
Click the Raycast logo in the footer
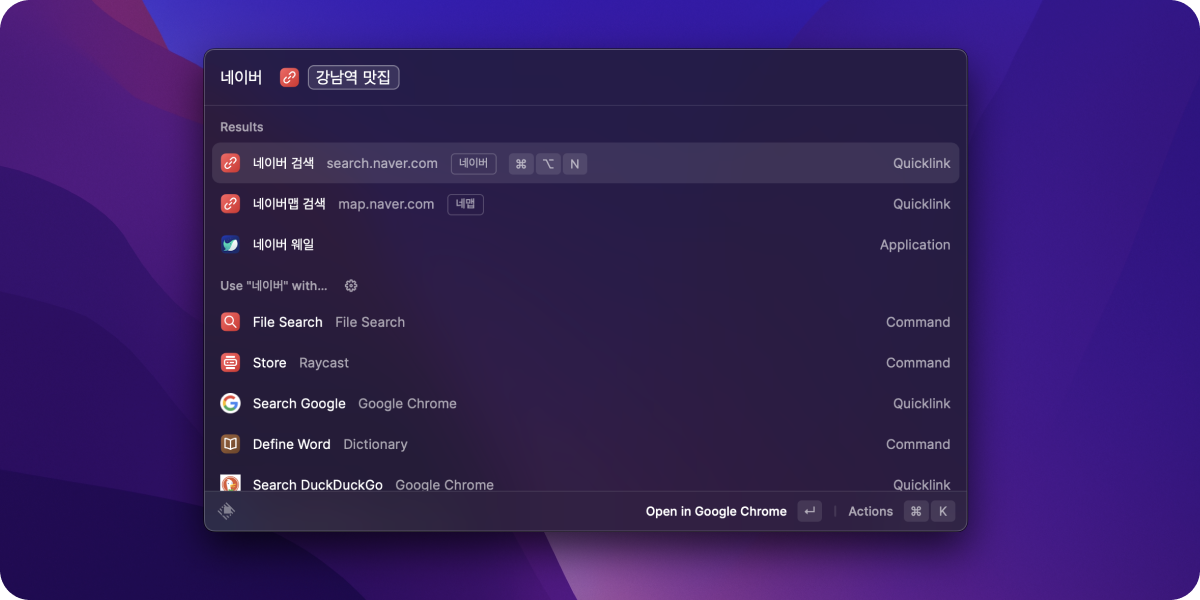click(227, 511)
